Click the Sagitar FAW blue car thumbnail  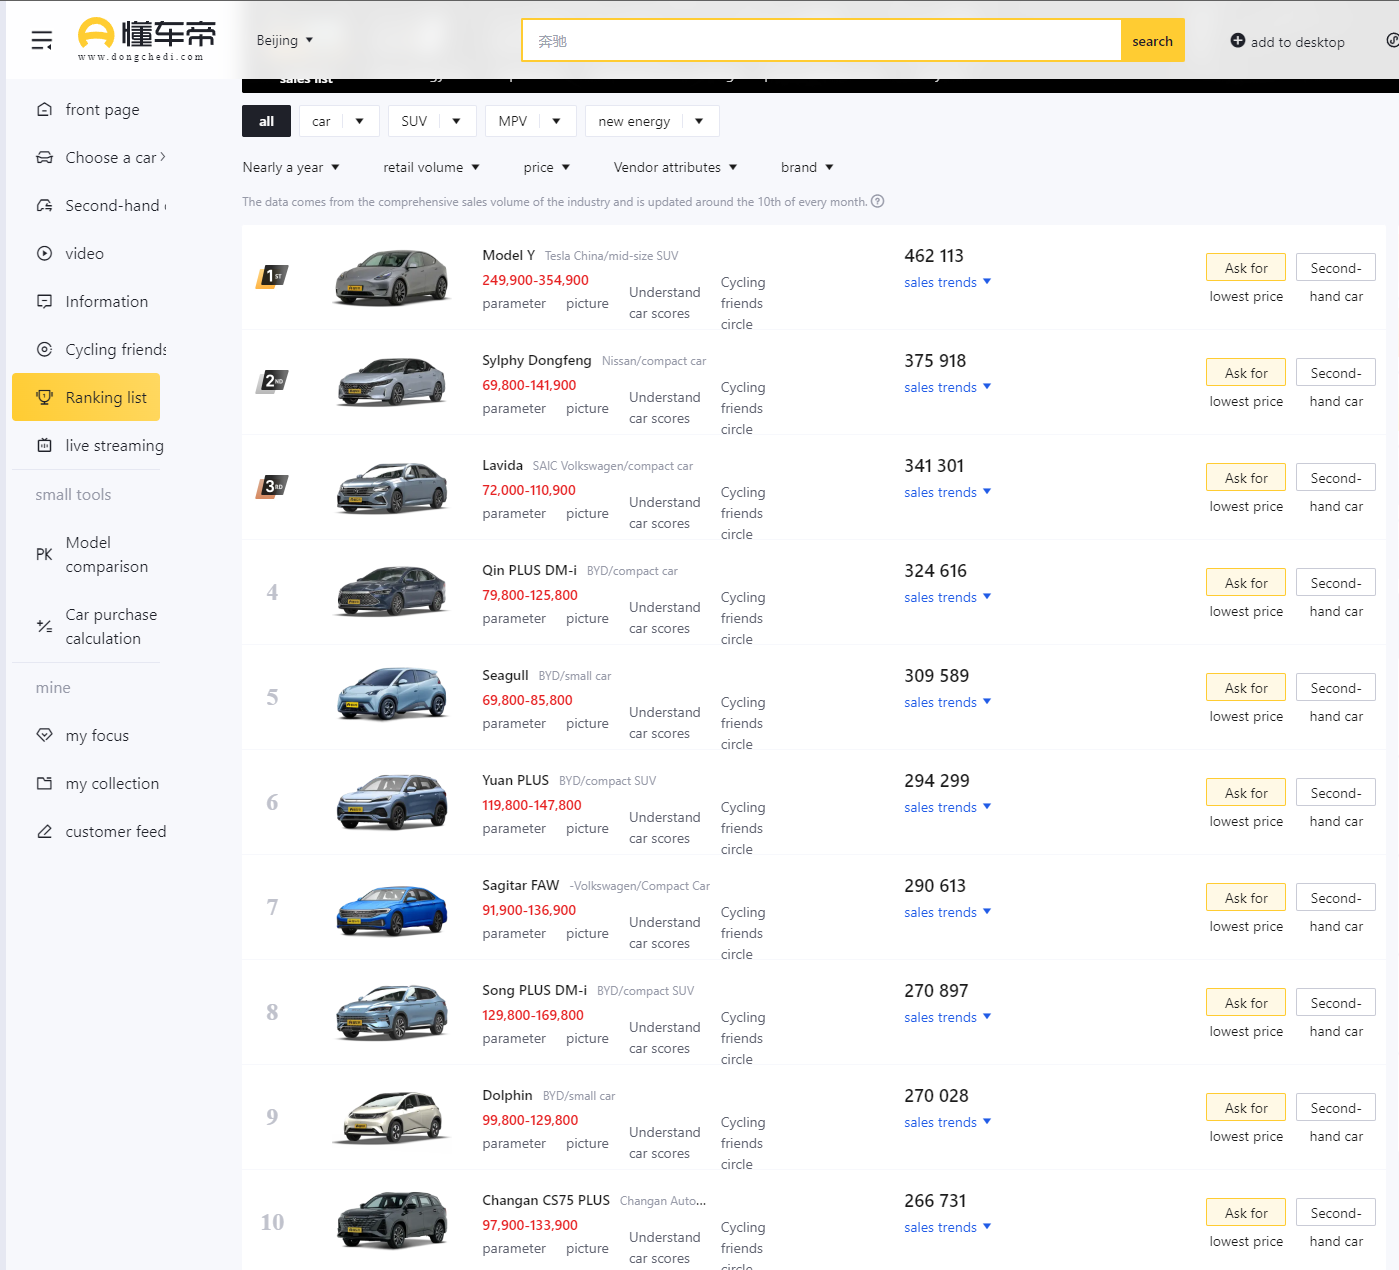pyautogui.click(x=391, y=909)
